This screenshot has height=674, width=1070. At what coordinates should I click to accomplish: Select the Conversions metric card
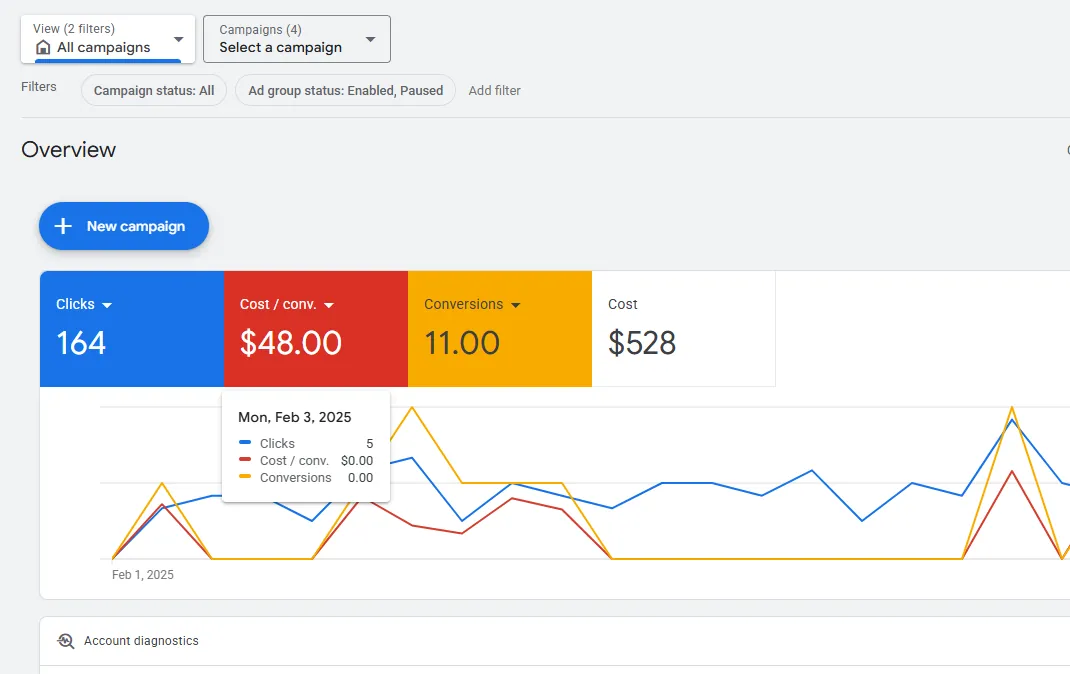499,328
